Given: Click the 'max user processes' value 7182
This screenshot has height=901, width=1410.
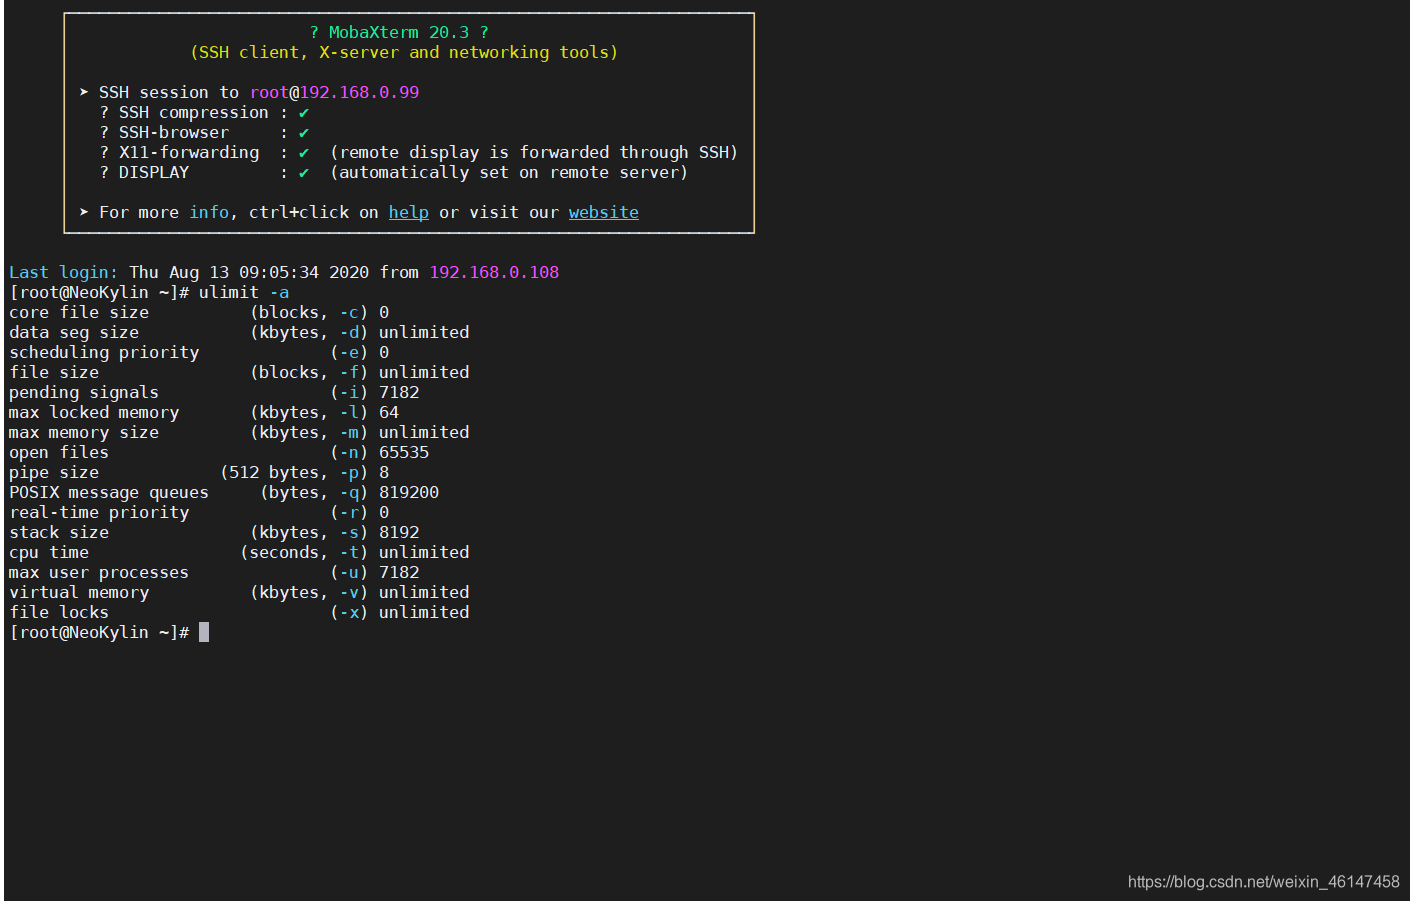Looking at the screenshot, I should 399,572.
